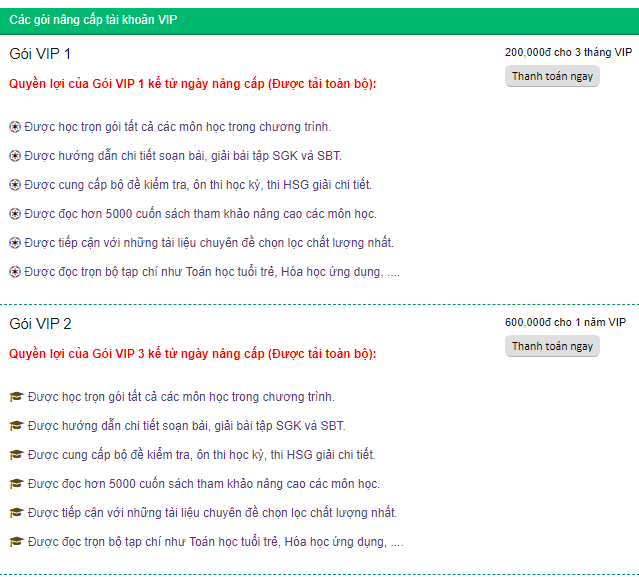
Task: Click graduation cap beside VIP 2 cung cấp bộ đề
Action: point(16,455)
